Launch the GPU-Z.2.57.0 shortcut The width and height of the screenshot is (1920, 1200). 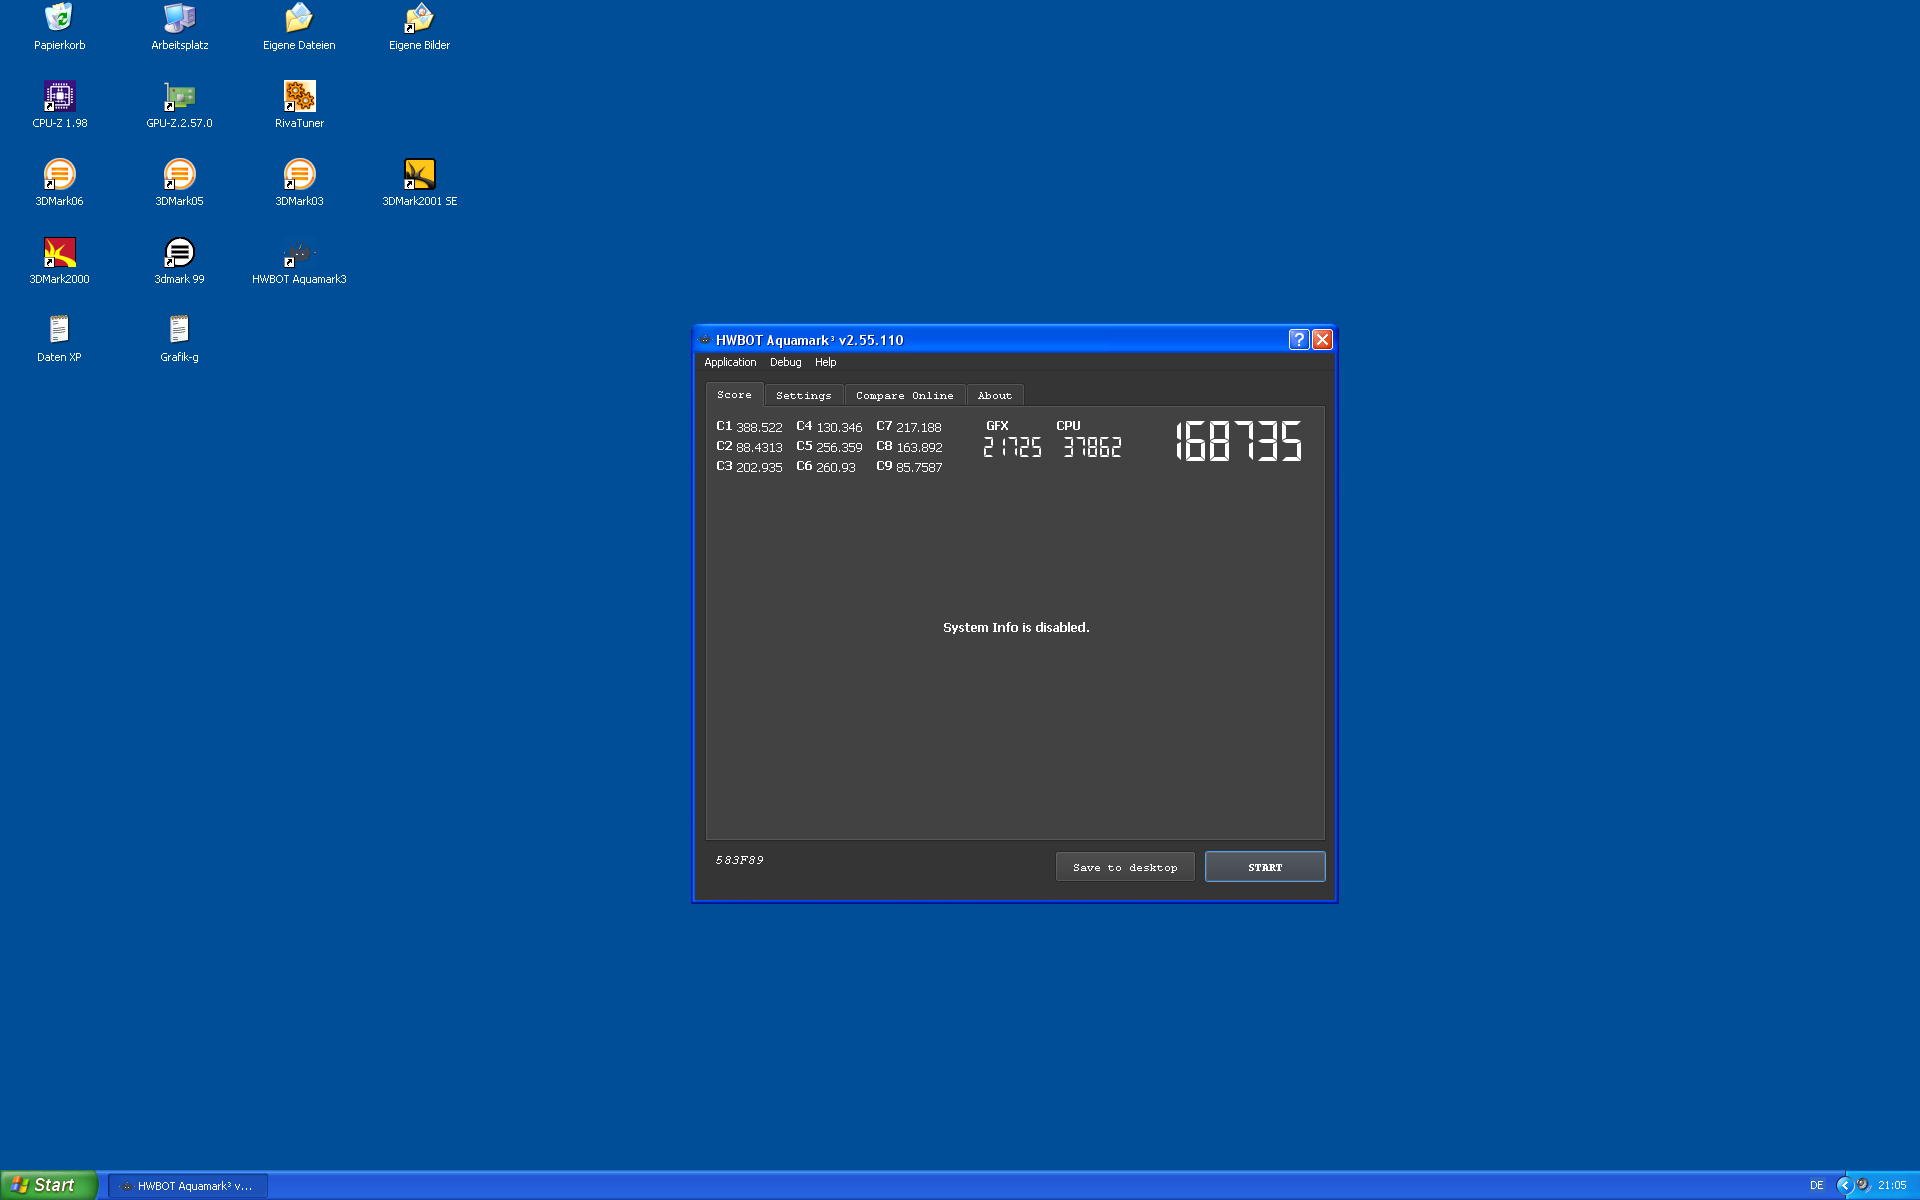point(179,105)
